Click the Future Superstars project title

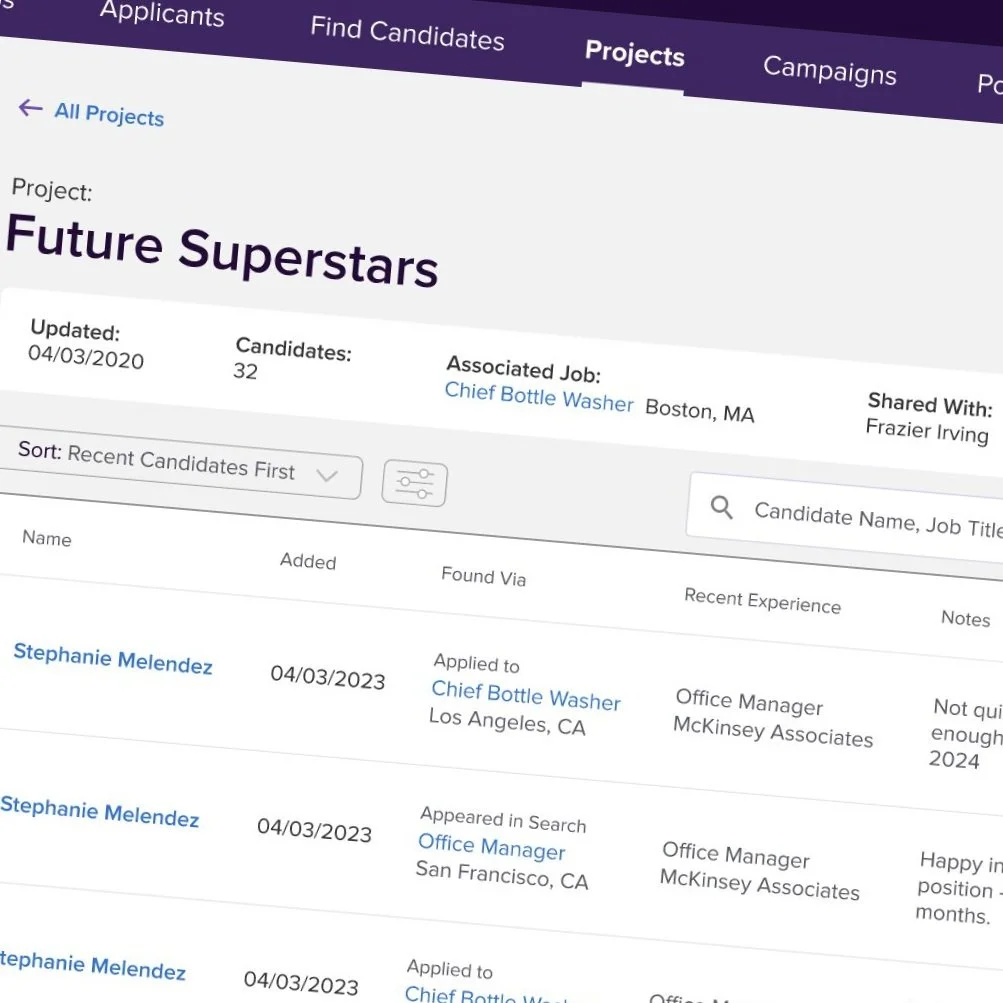222,250
